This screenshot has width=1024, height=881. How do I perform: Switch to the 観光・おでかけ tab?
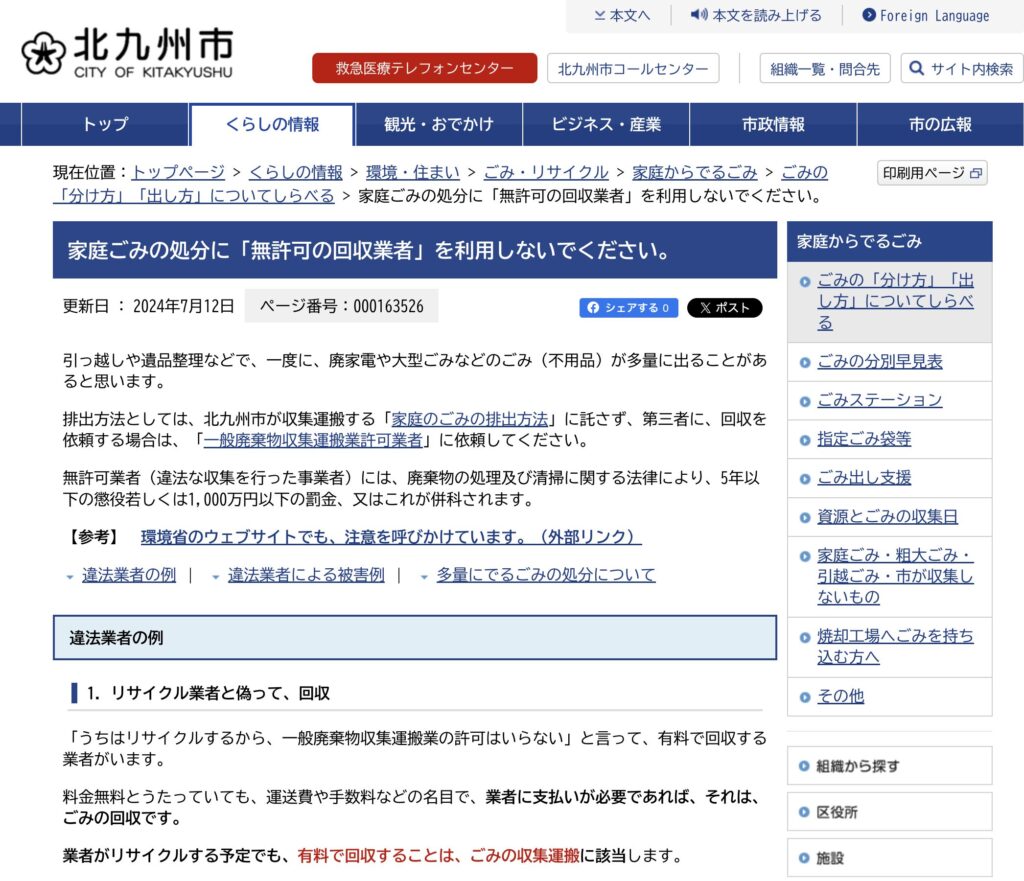438,125
